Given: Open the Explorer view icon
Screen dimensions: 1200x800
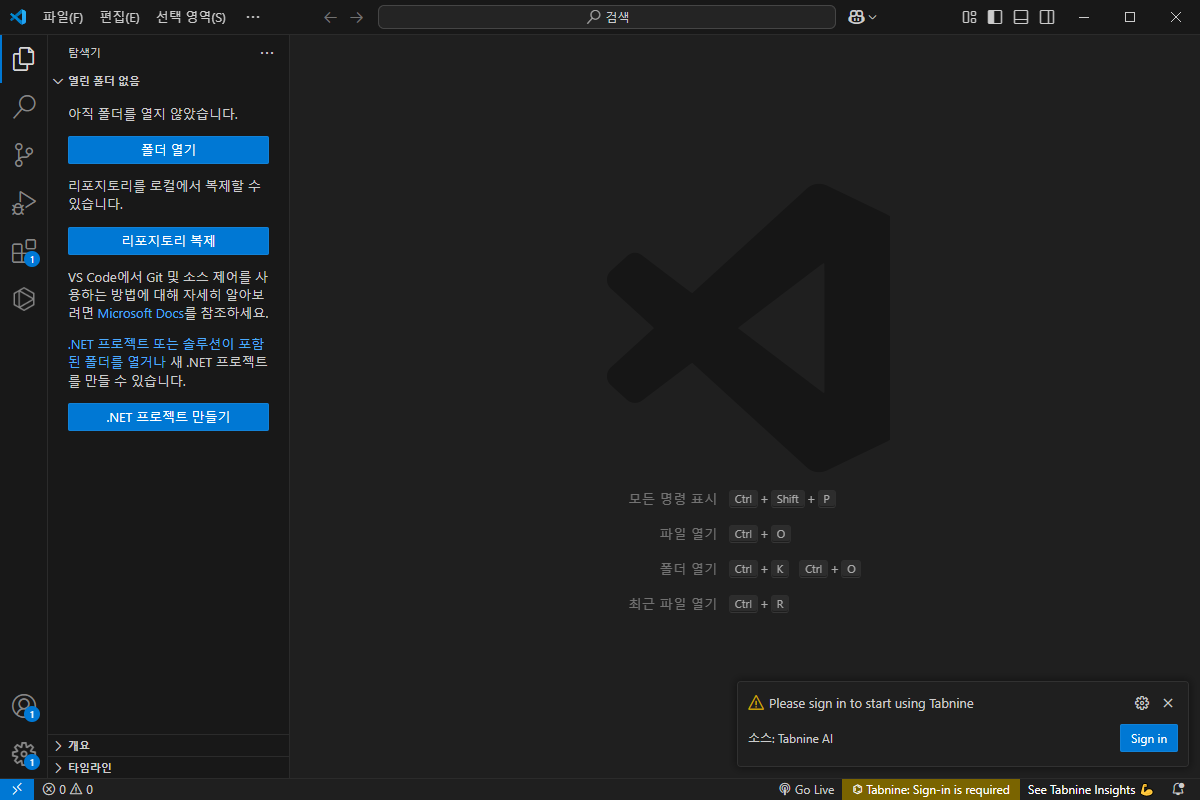Looking at the screenshot, I should [x=23, y=59].
